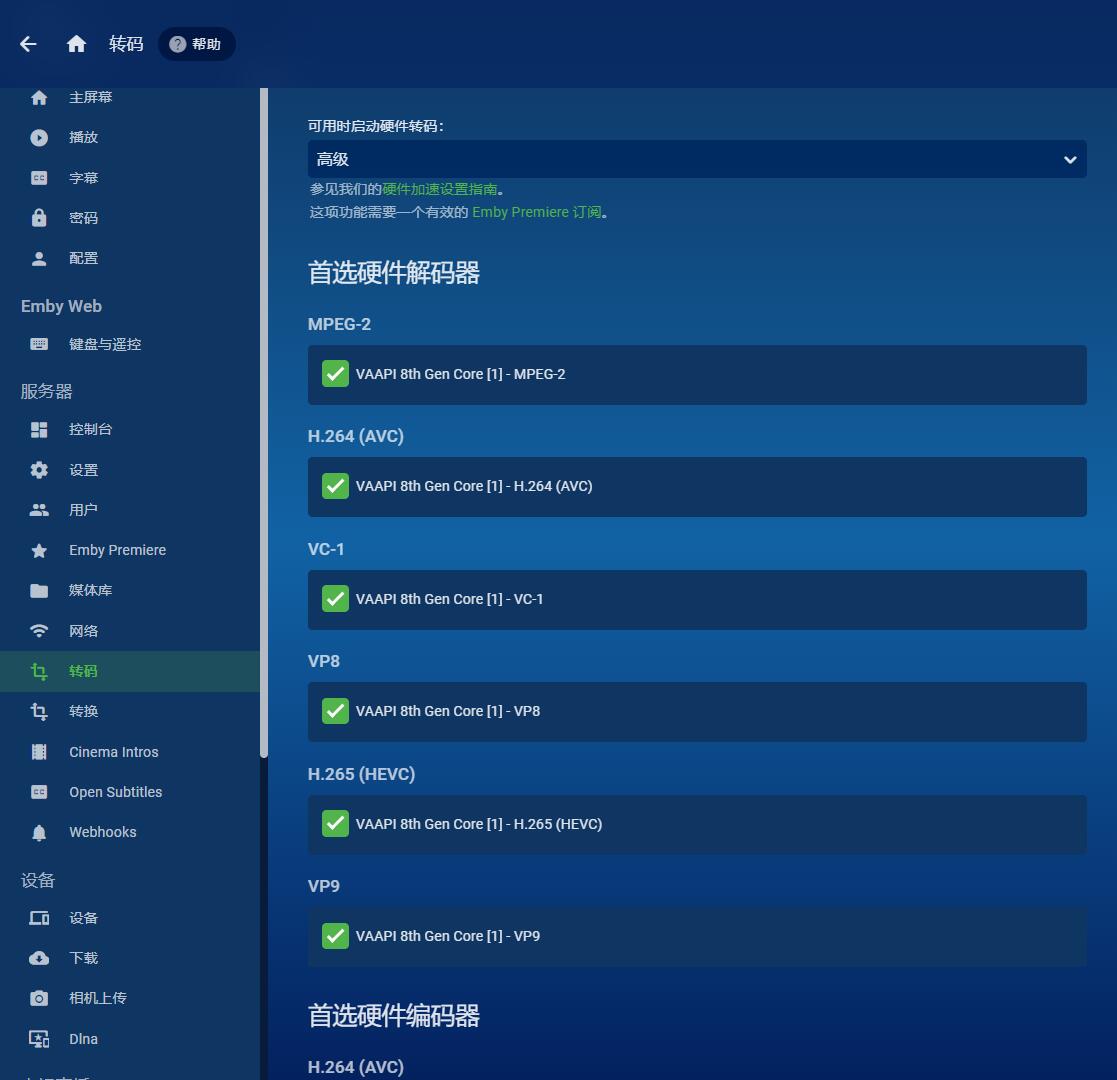
Task: Click the Cinema Intros film icon
Action: tap(39, 752)
